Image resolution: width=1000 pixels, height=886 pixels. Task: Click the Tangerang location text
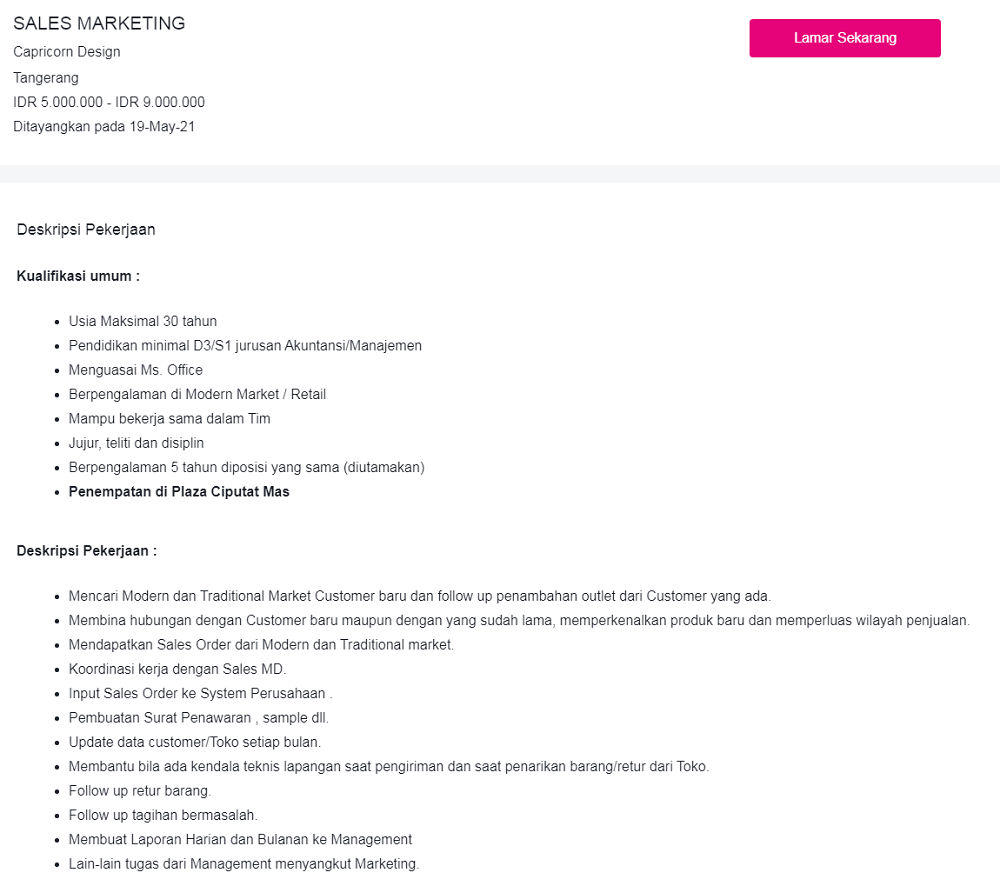(46, 77)
